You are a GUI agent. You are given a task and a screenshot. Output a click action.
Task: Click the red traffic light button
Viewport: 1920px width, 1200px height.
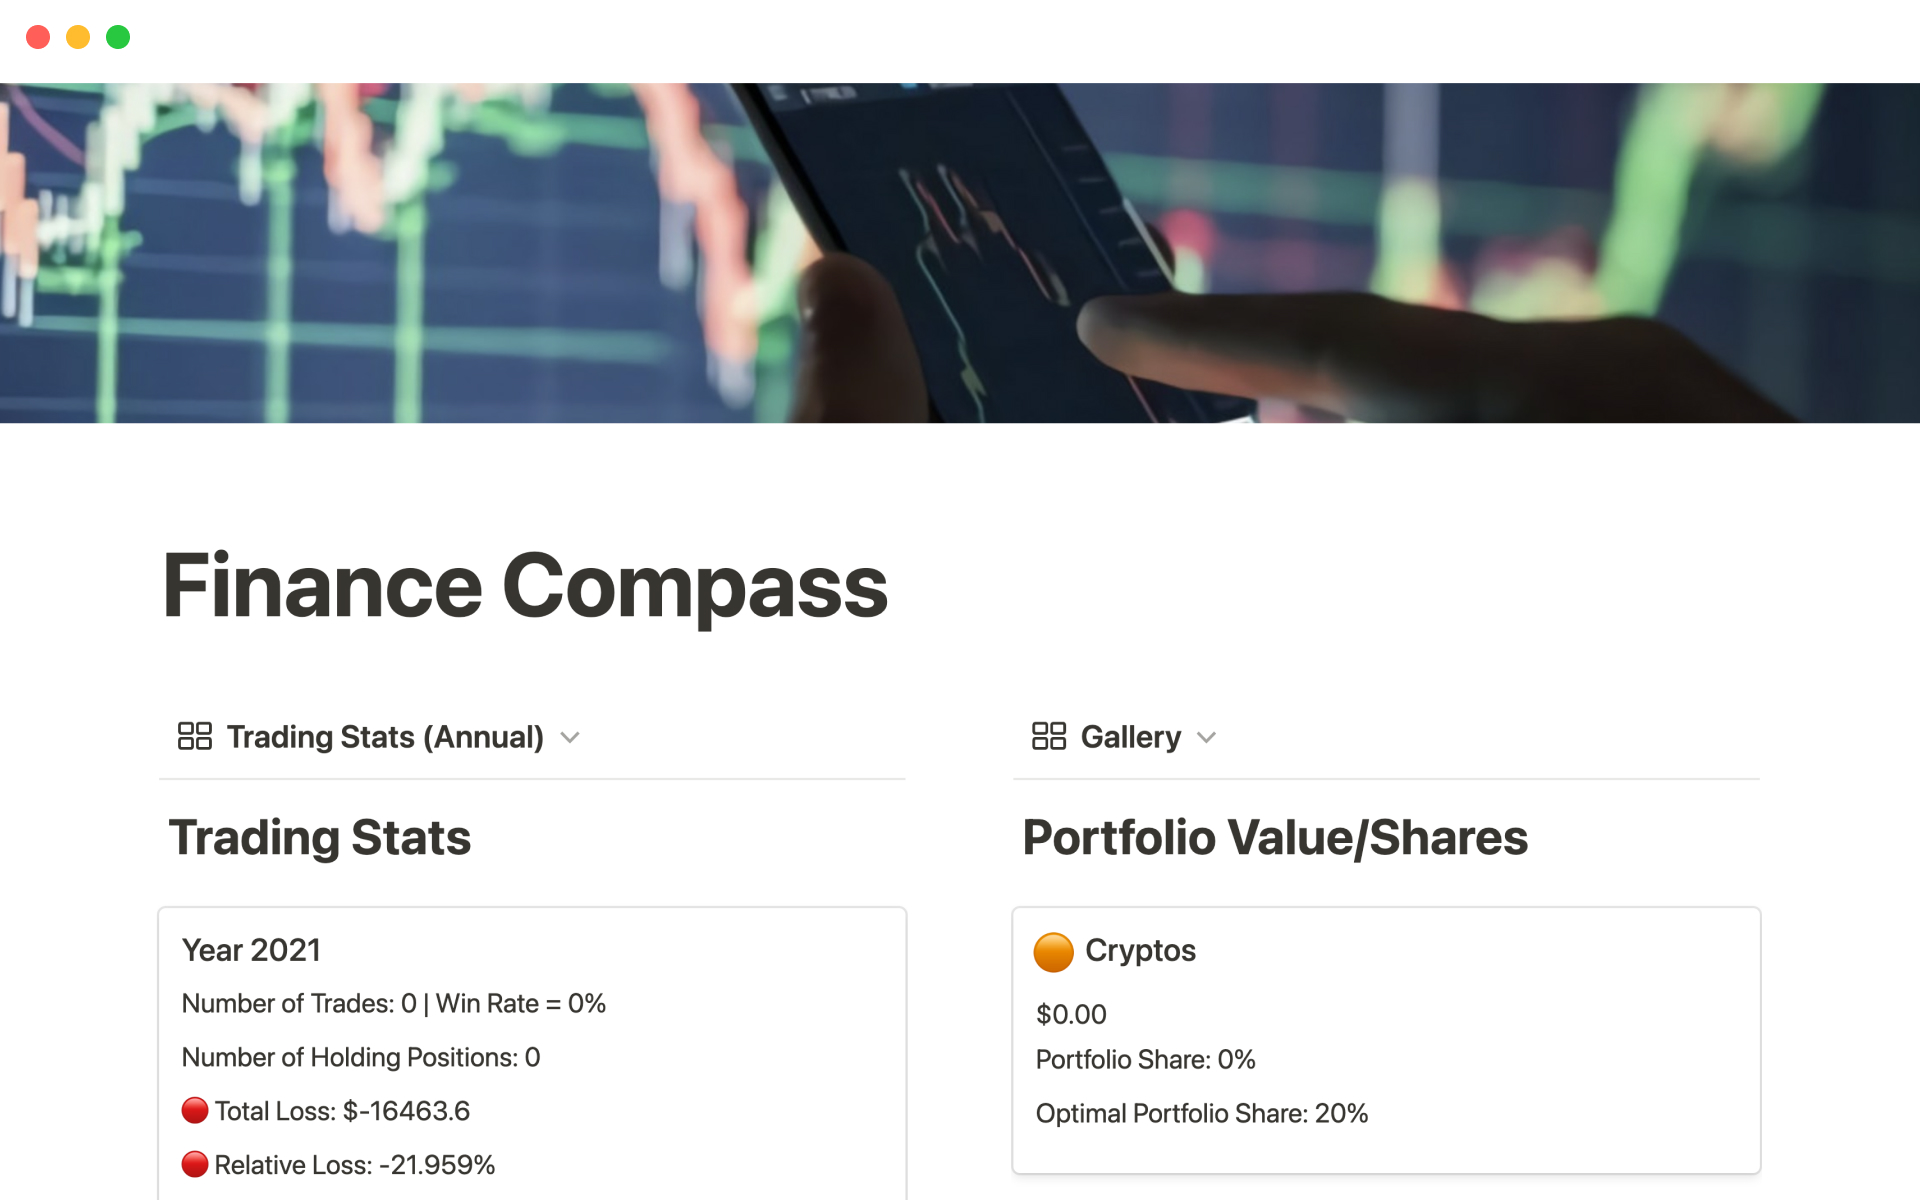(x=38, y=36)
